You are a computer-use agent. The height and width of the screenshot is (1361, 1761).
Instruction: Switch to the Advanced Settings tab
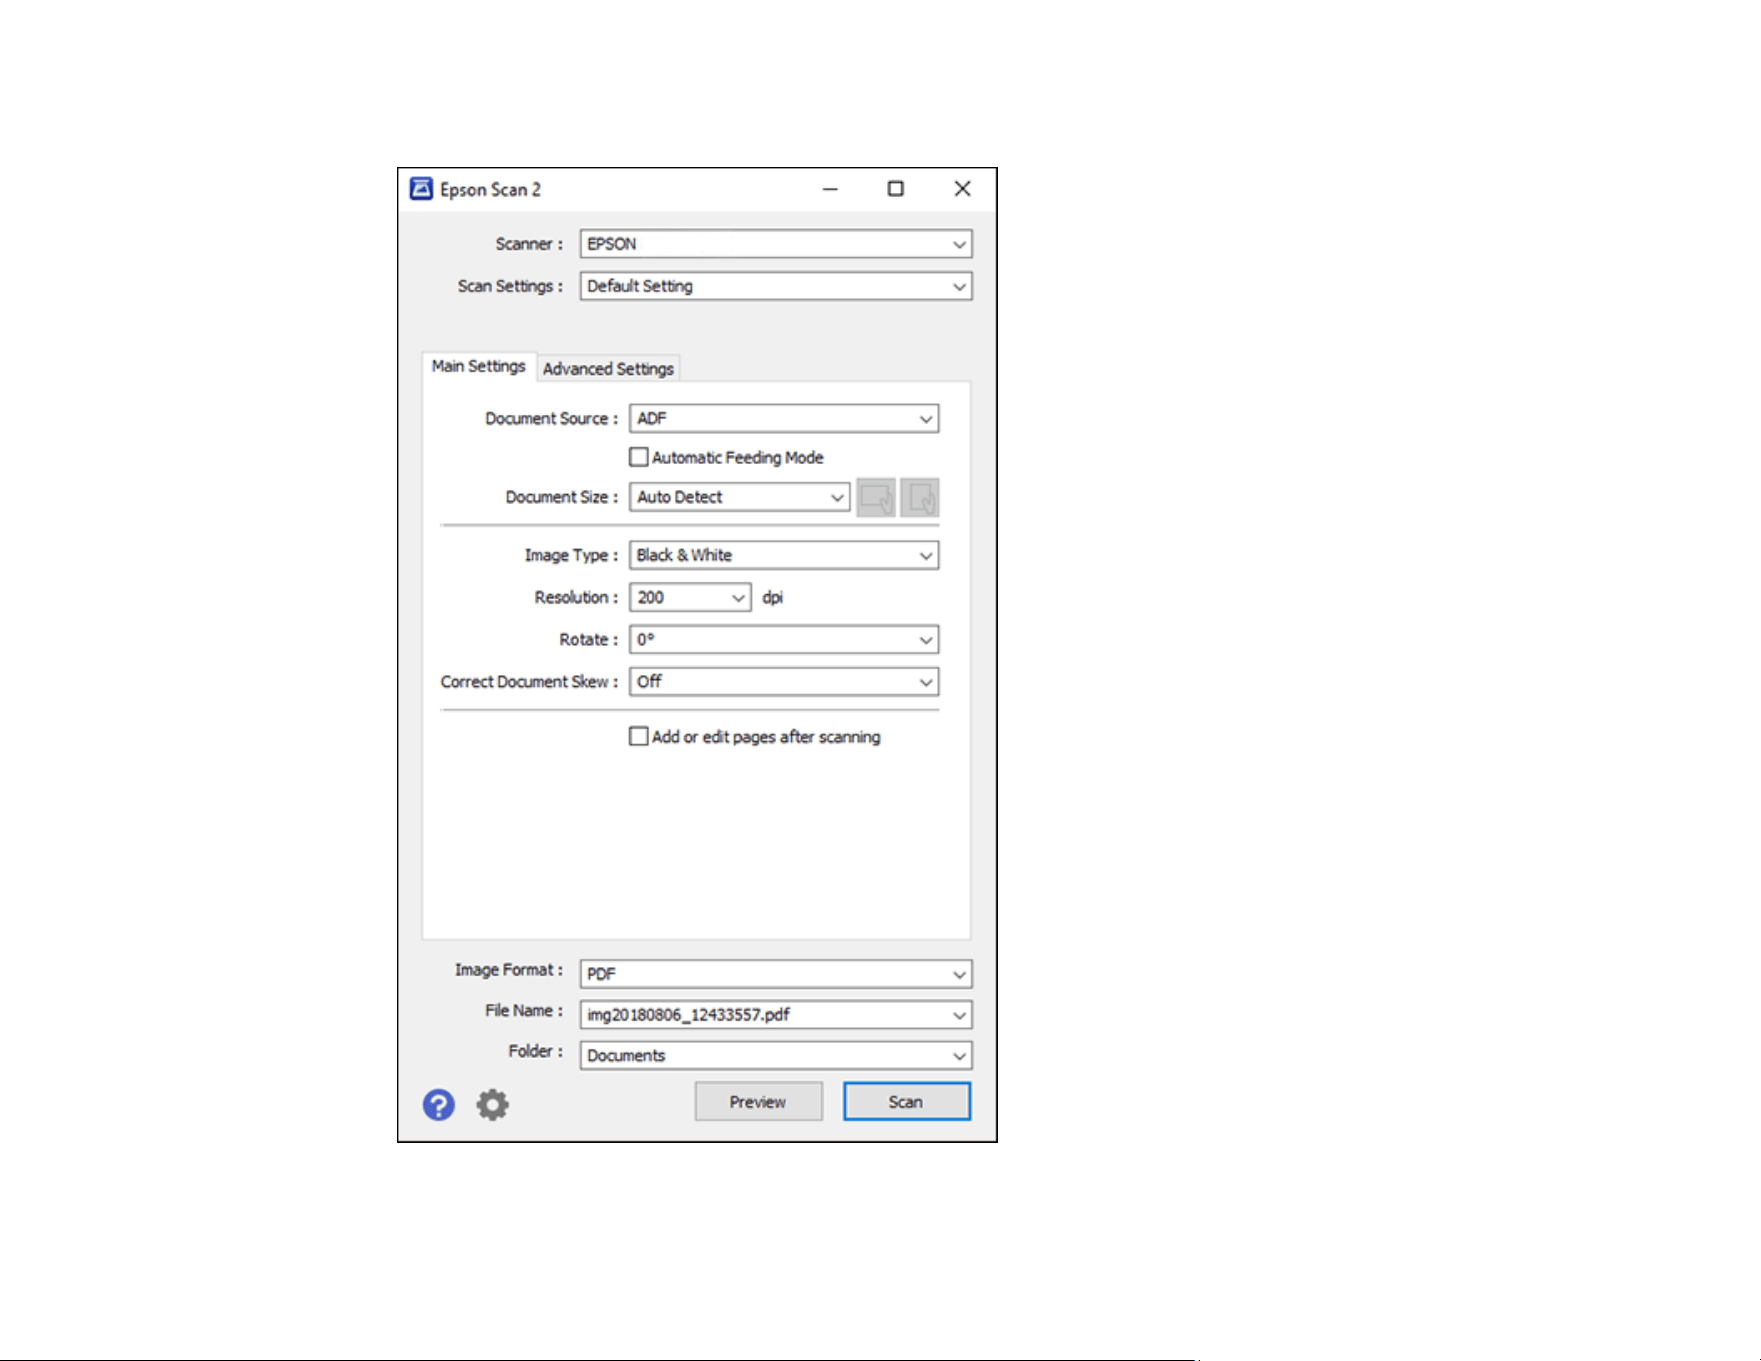(x=608, y=369)
